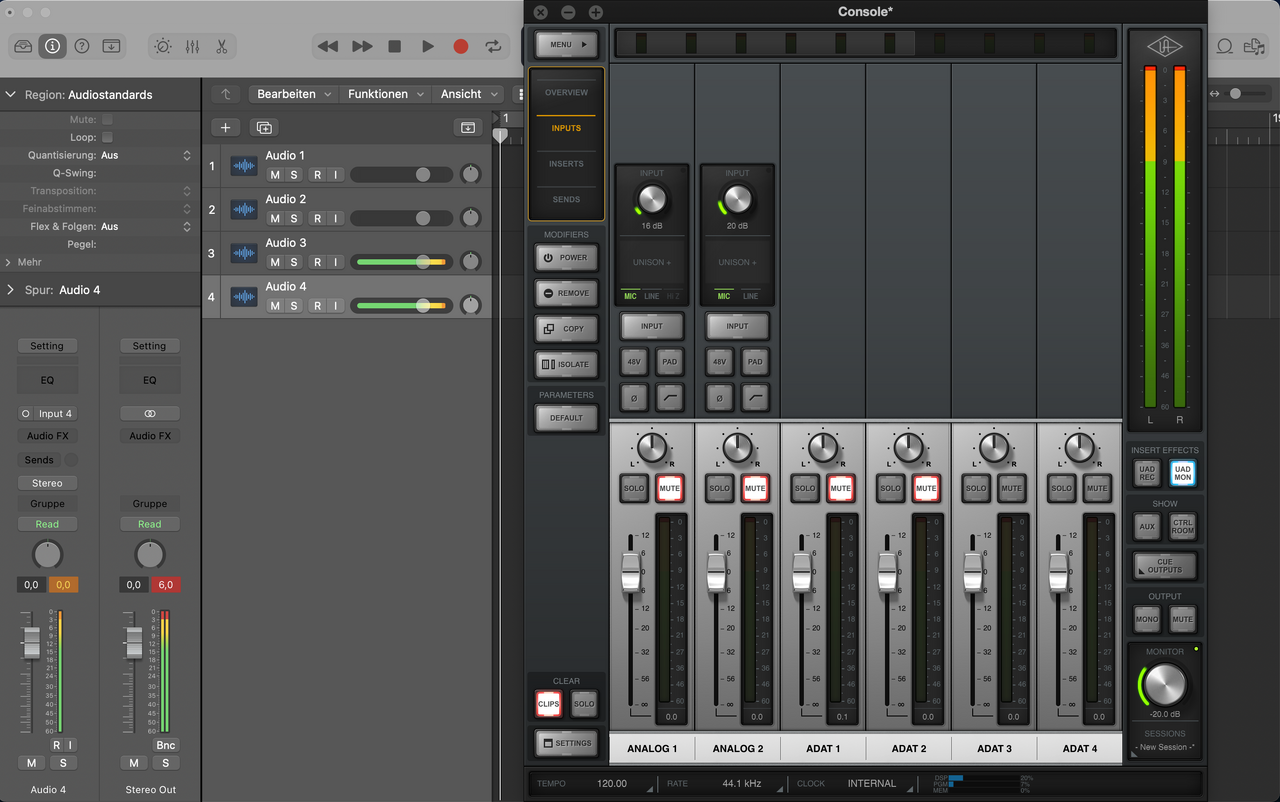Click the duplicate track icon
The width and height of the screenshot is (1280, 802).
pos(264,127)
